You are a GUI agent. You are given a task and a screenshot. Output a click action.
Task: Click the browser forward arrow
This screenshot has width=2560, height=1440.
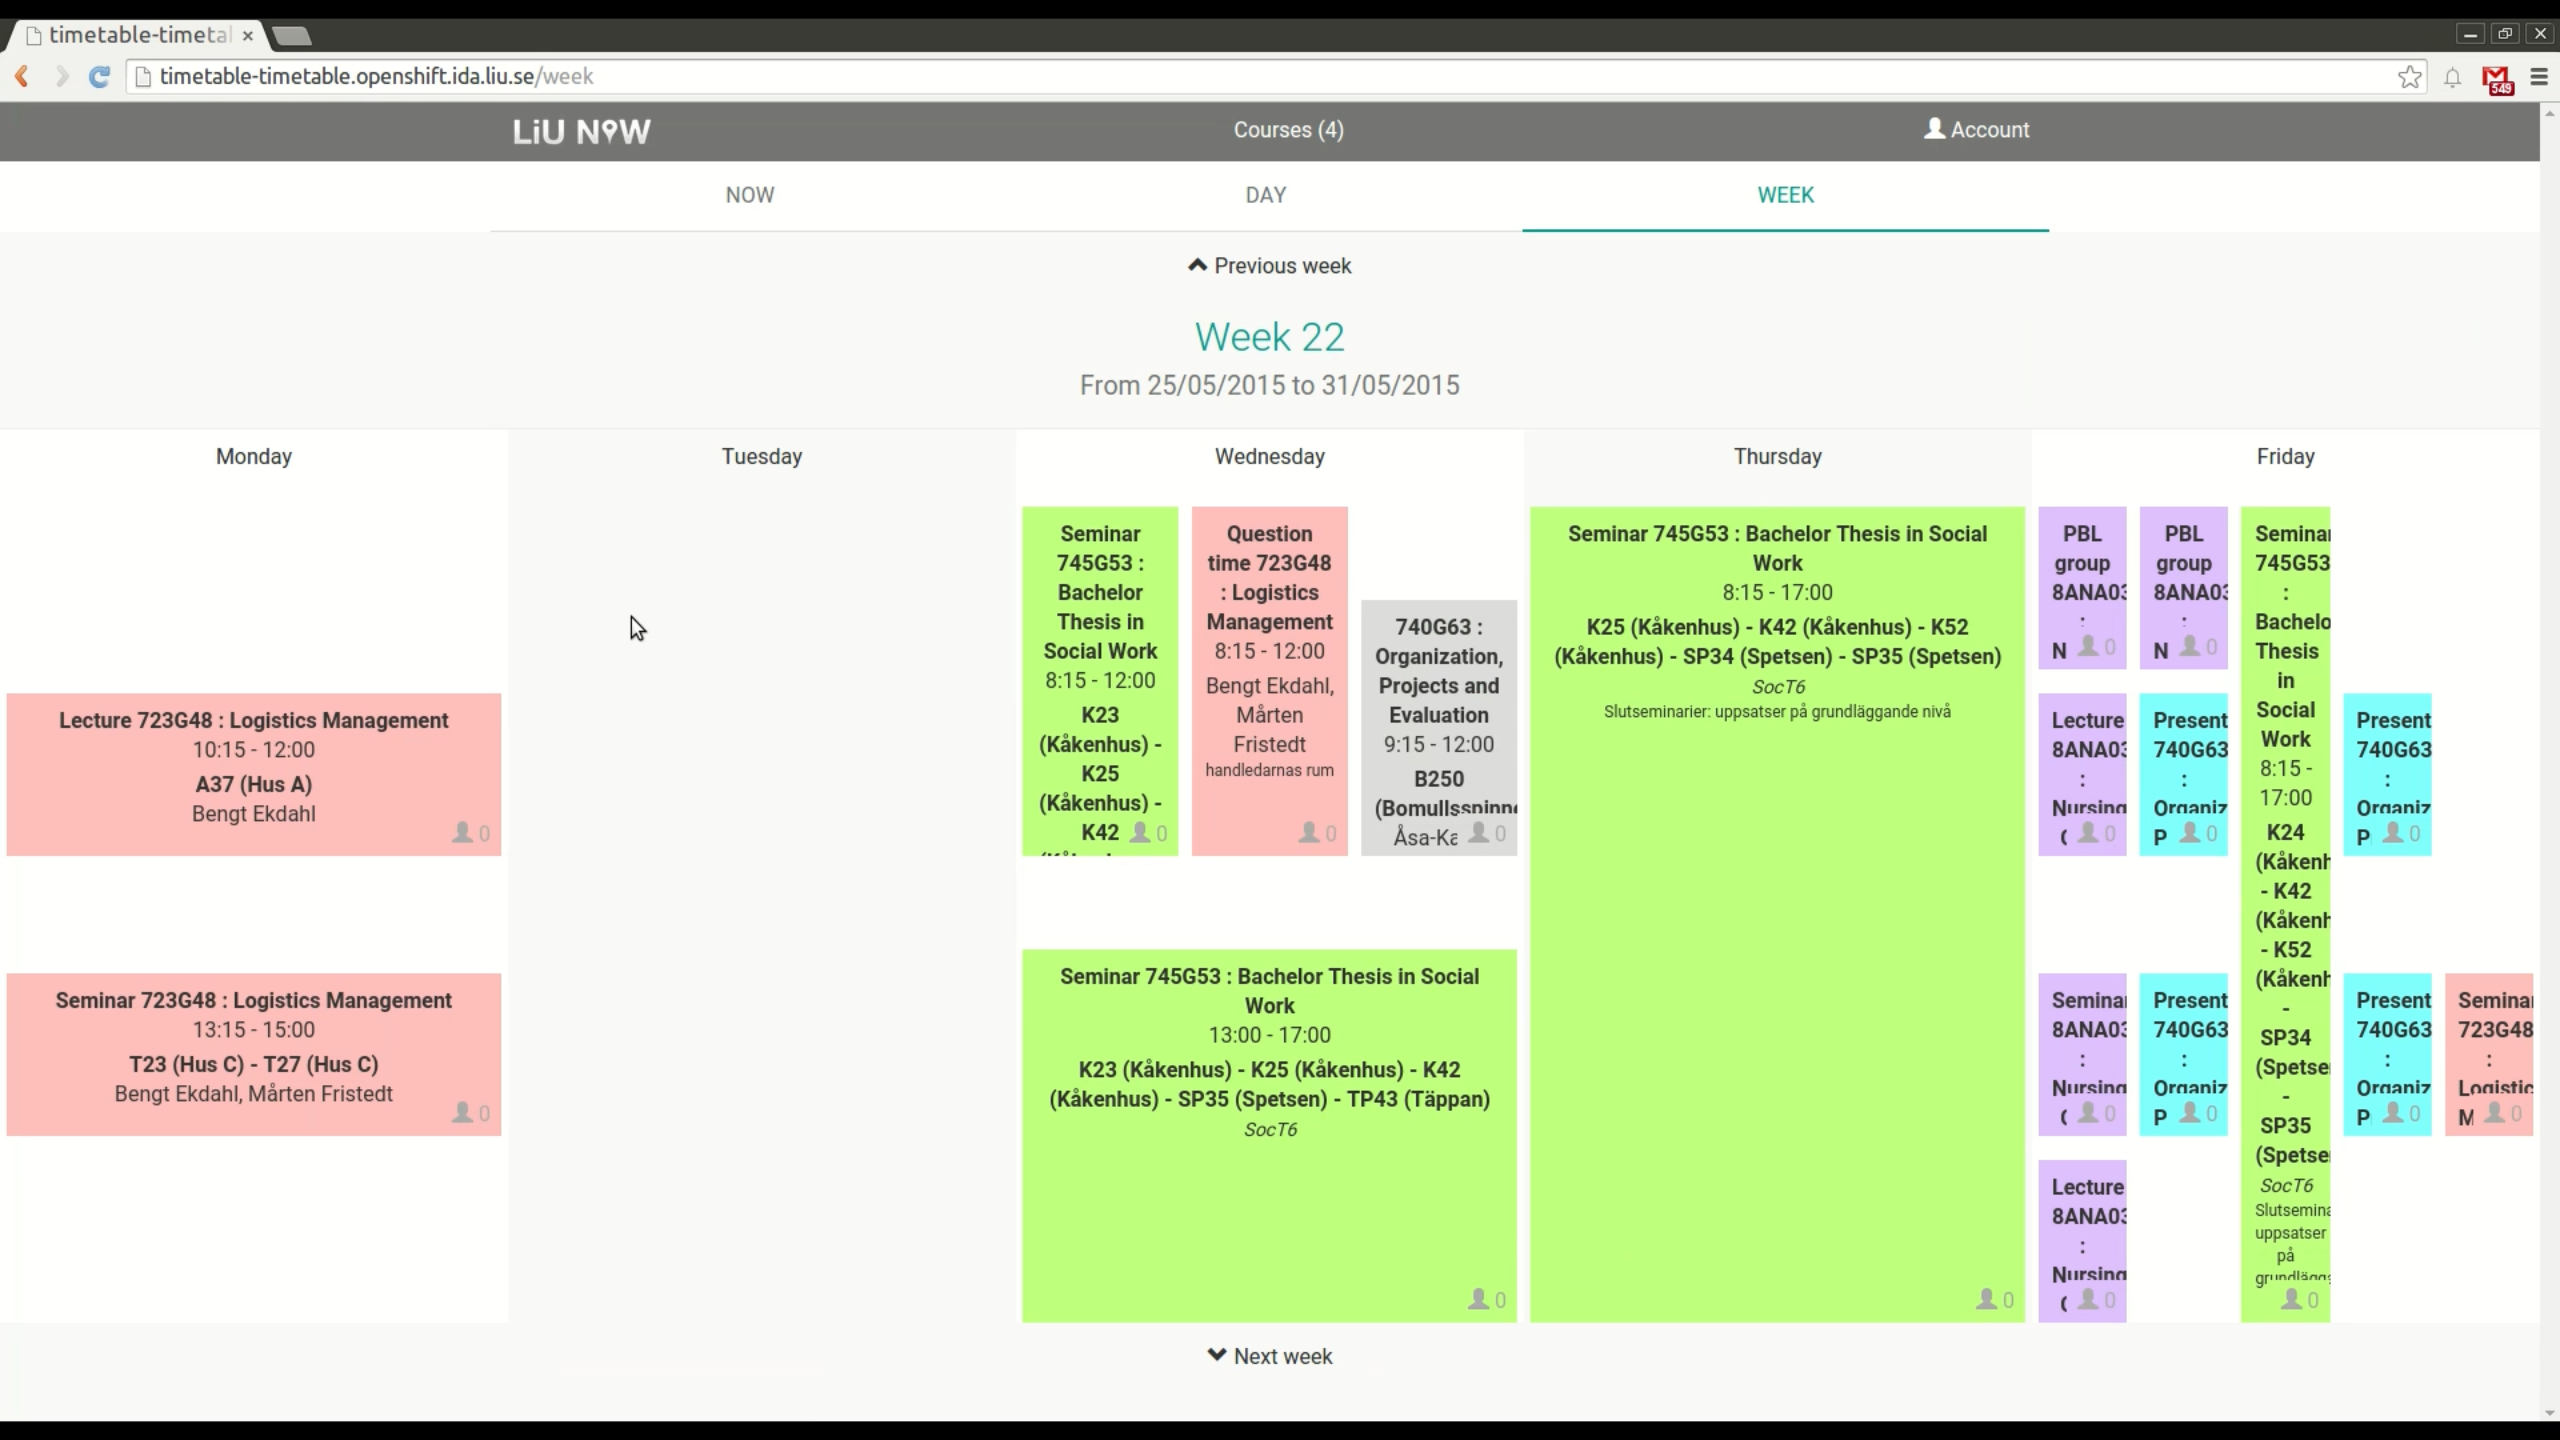tap(61, 76)
